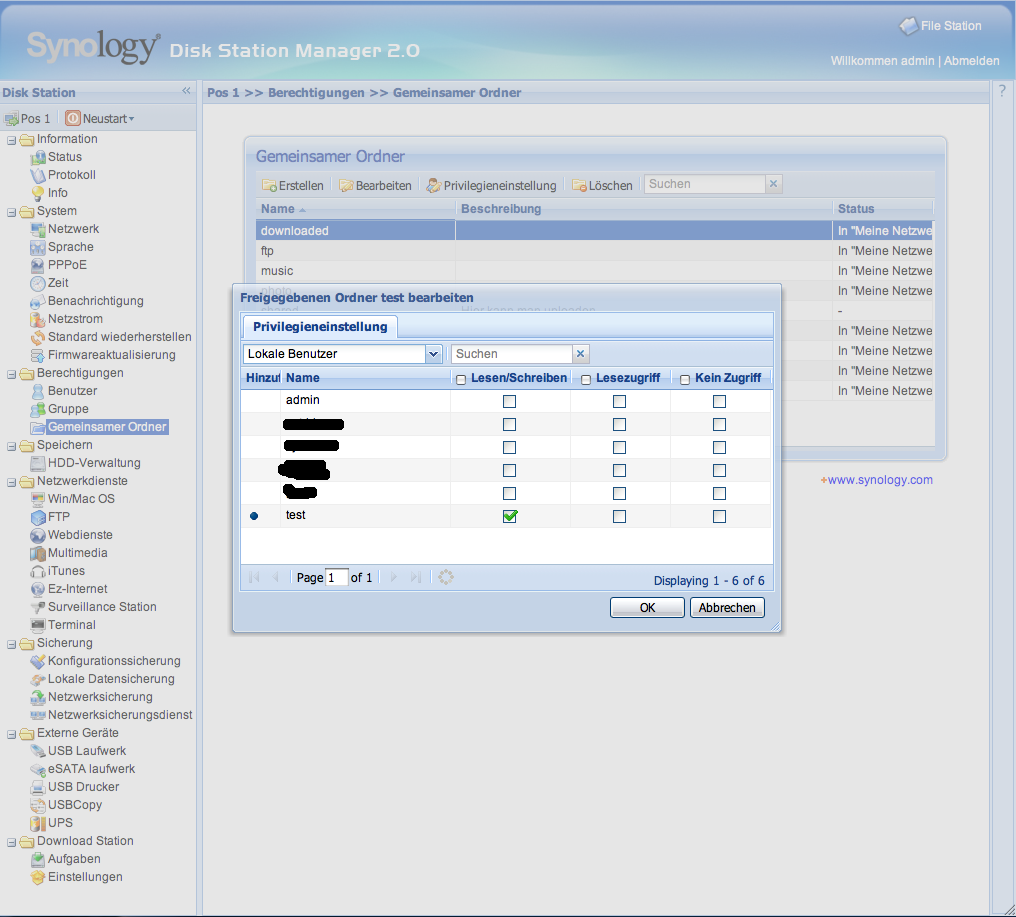Click the Suchen field in dialog

pos(511,354)
